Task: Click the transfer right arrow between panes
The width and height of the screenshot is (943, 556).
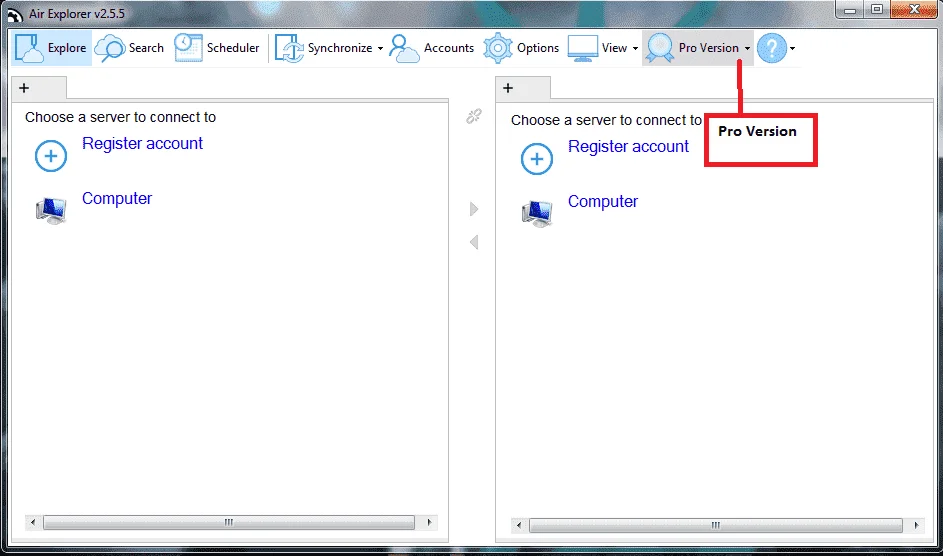Action: coord(474,209)
